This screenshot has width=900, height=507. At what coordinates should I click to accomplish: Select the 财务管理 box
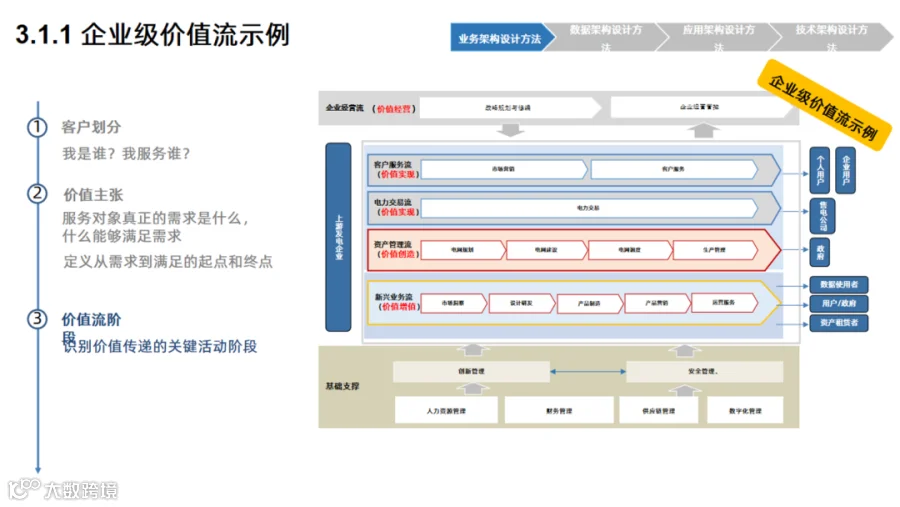tap(560, 411)
